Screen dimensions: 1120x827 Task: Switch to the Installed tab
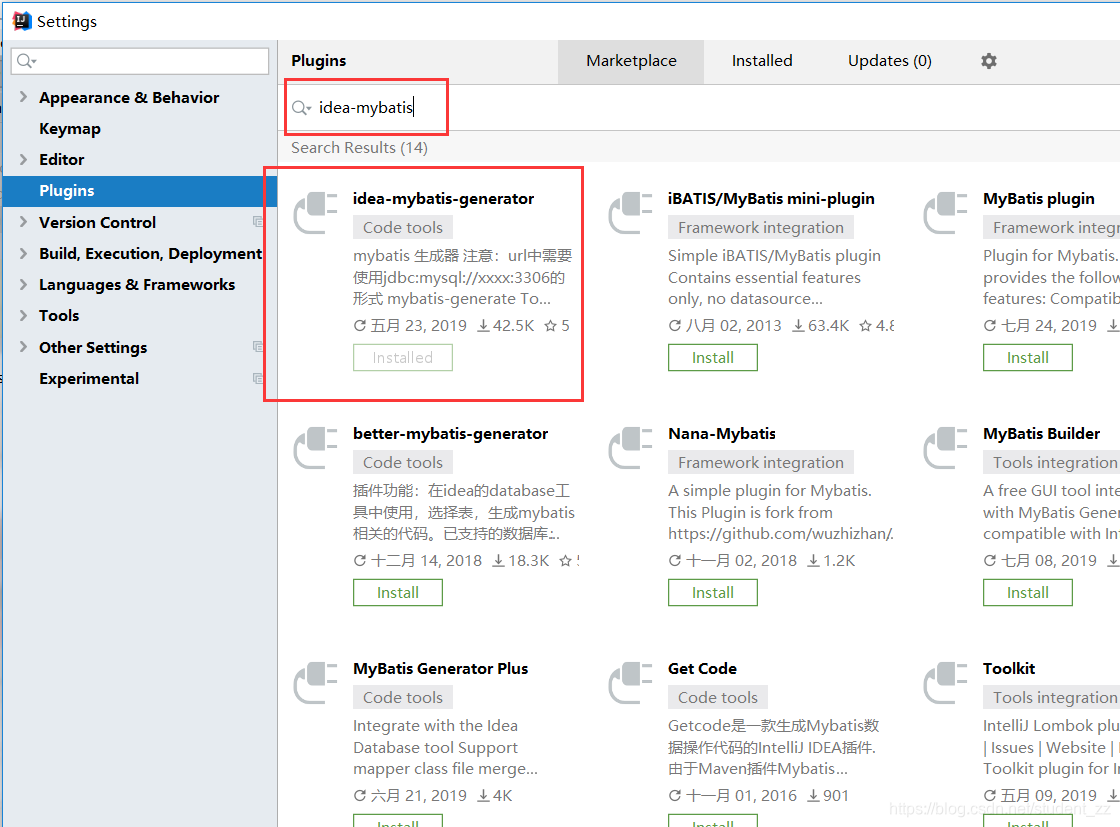click(x=761, y=61)
